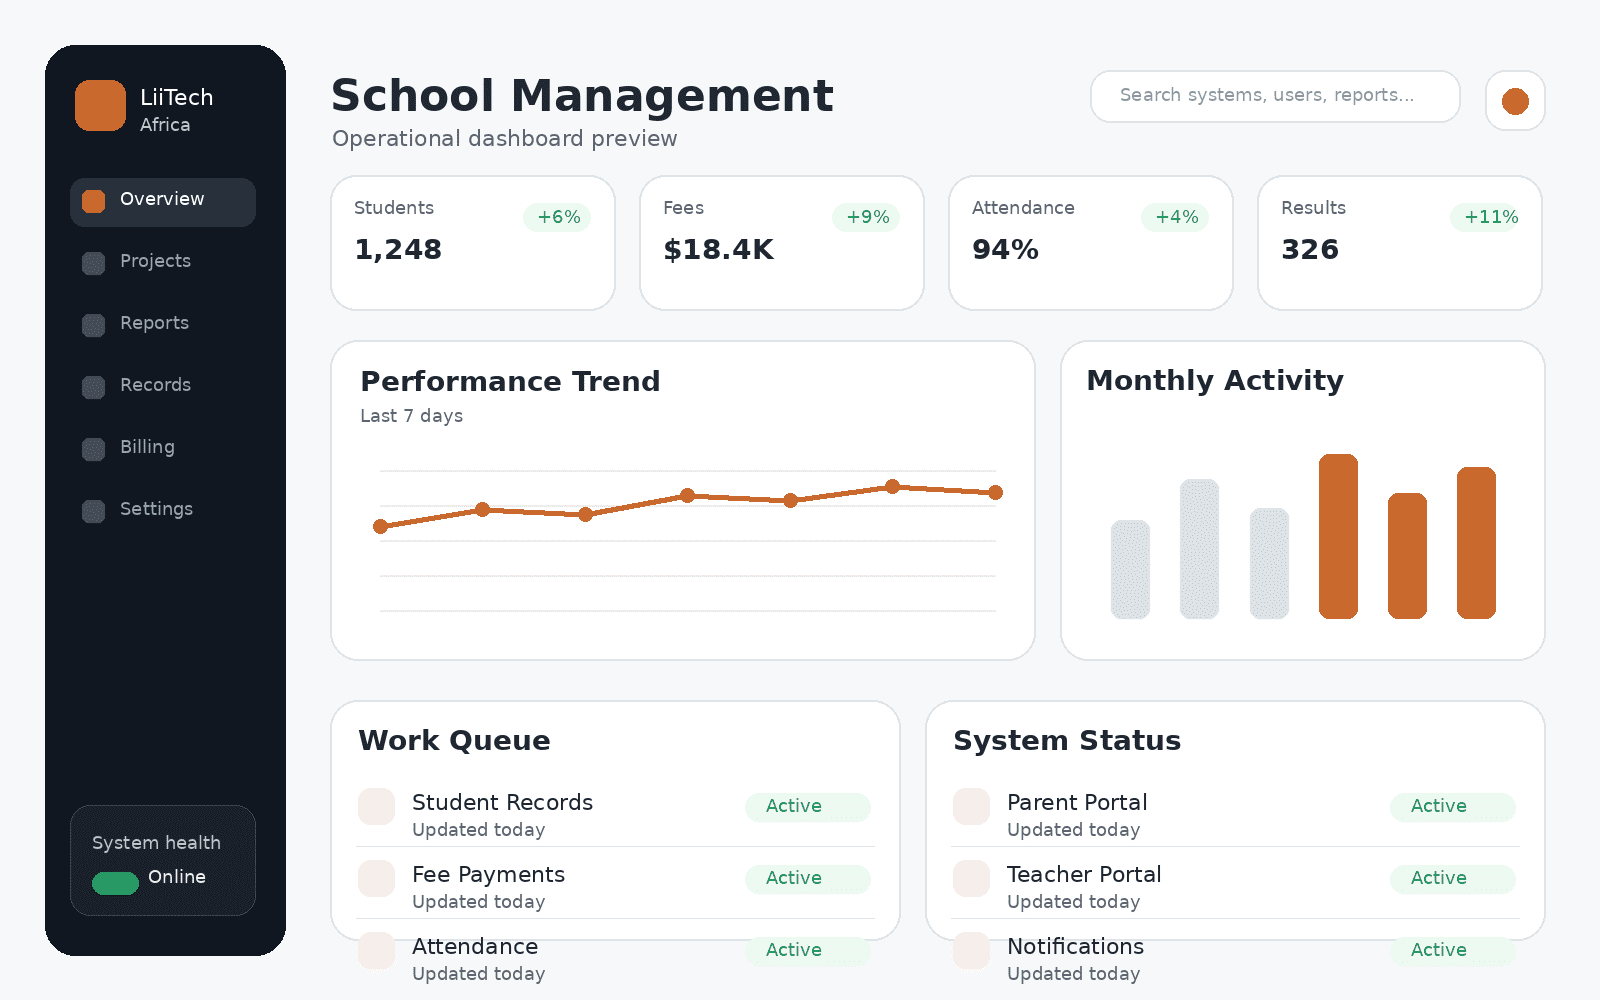Click the Overview sidebar icon
This screenshot has height=1000, width=1600.
click(93, 201)
